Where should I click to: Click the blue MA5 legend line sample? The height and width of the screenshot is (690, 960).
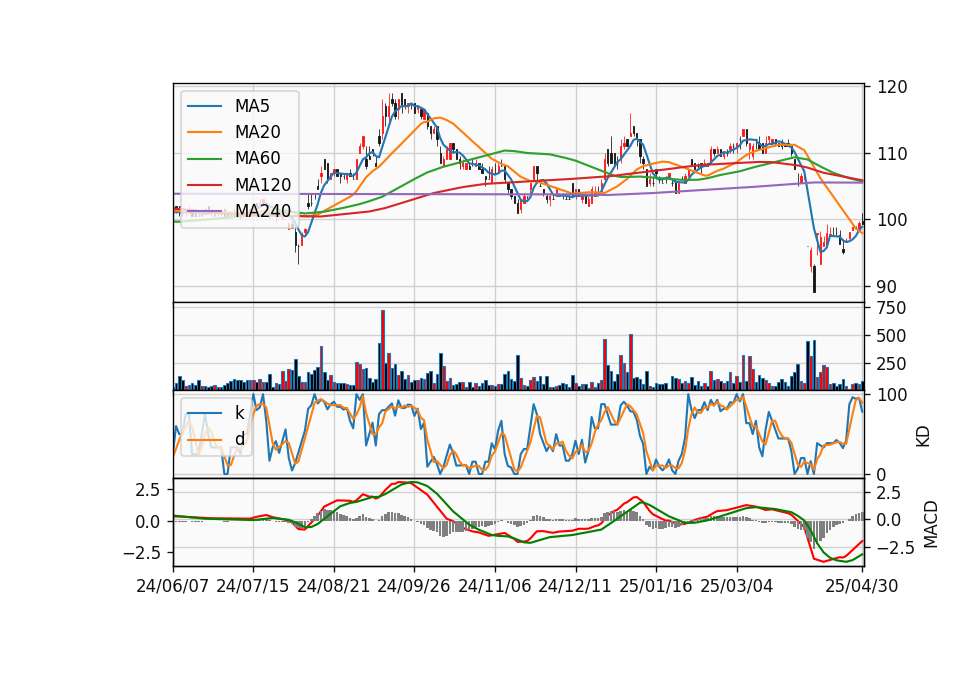tap(204, 107)
